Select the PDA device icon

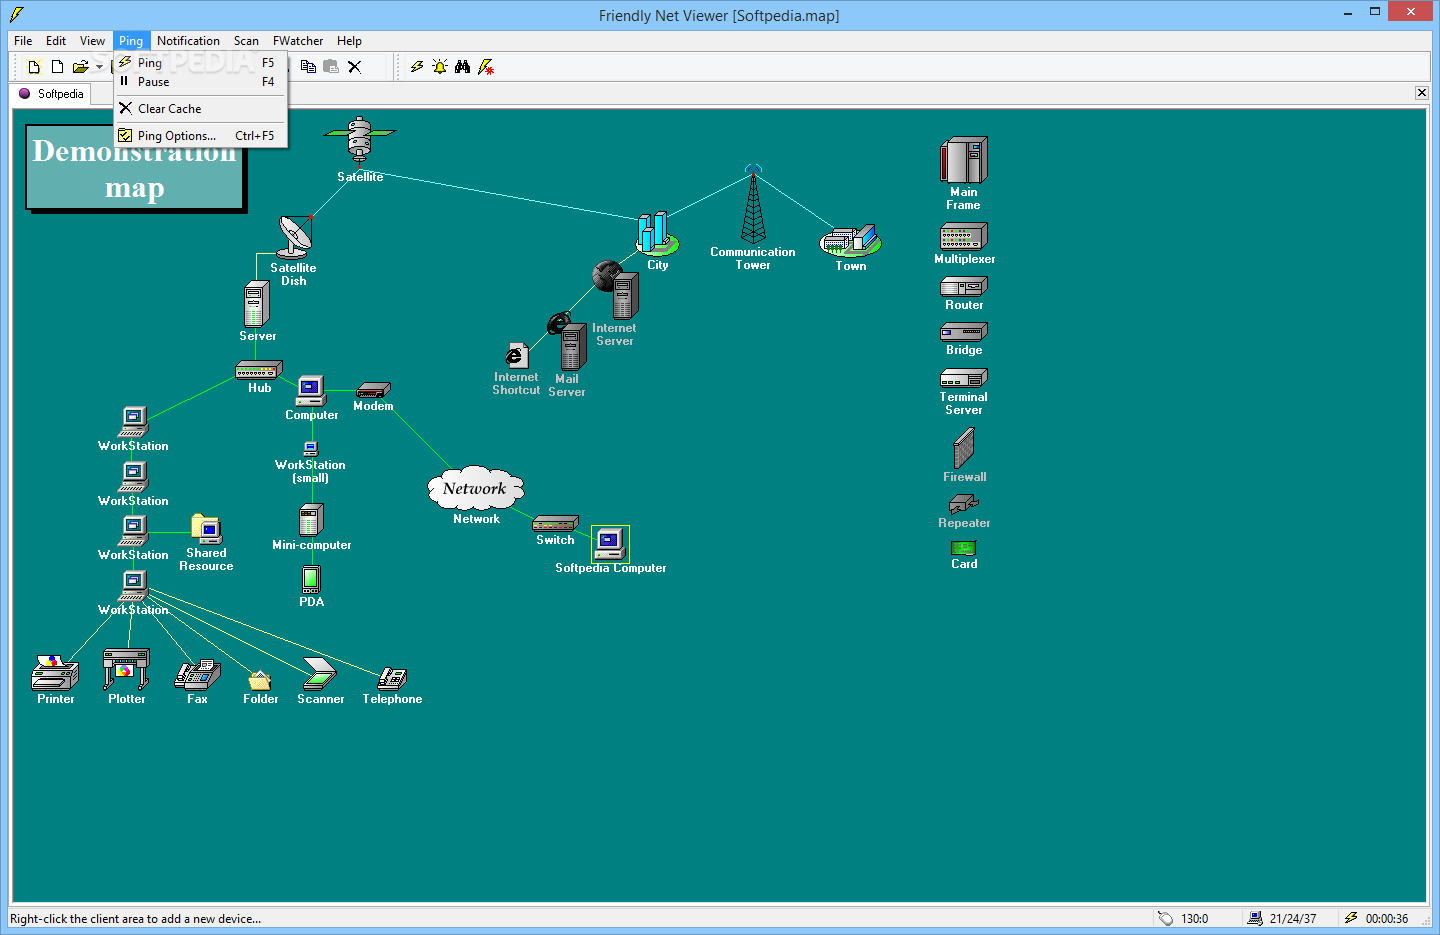[311, 579]
